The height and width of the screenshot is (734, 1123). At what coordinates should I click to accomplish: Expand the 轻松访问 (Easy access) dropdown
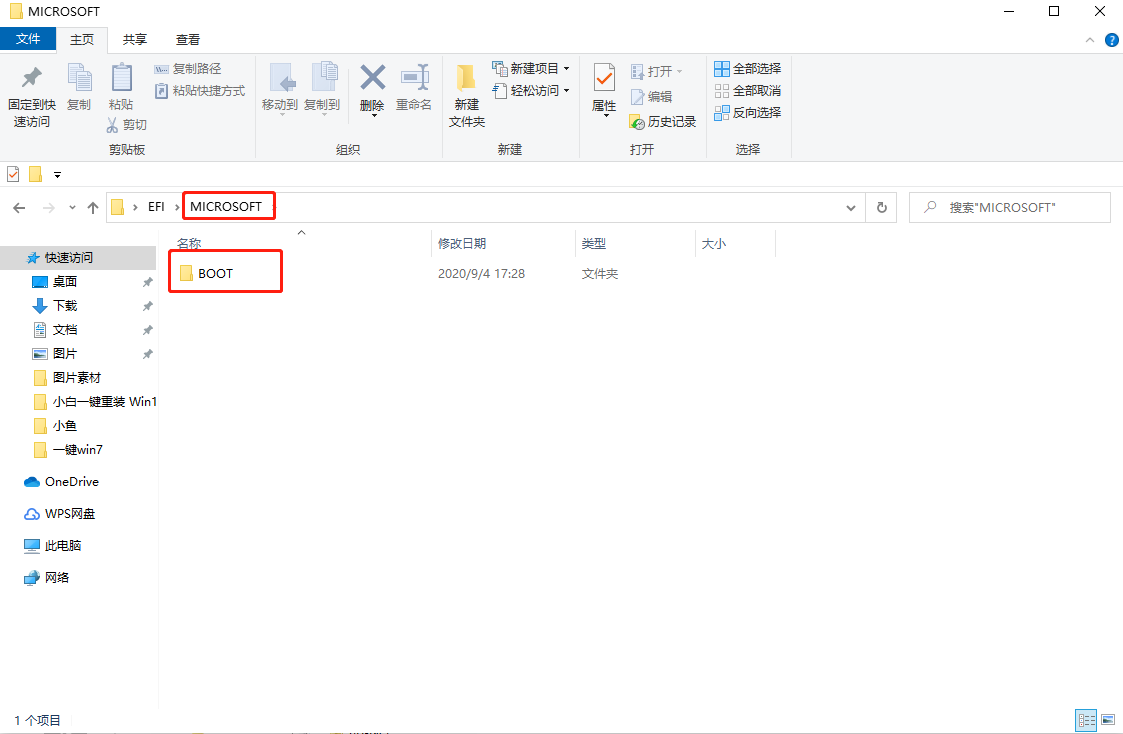coord(567,91)
